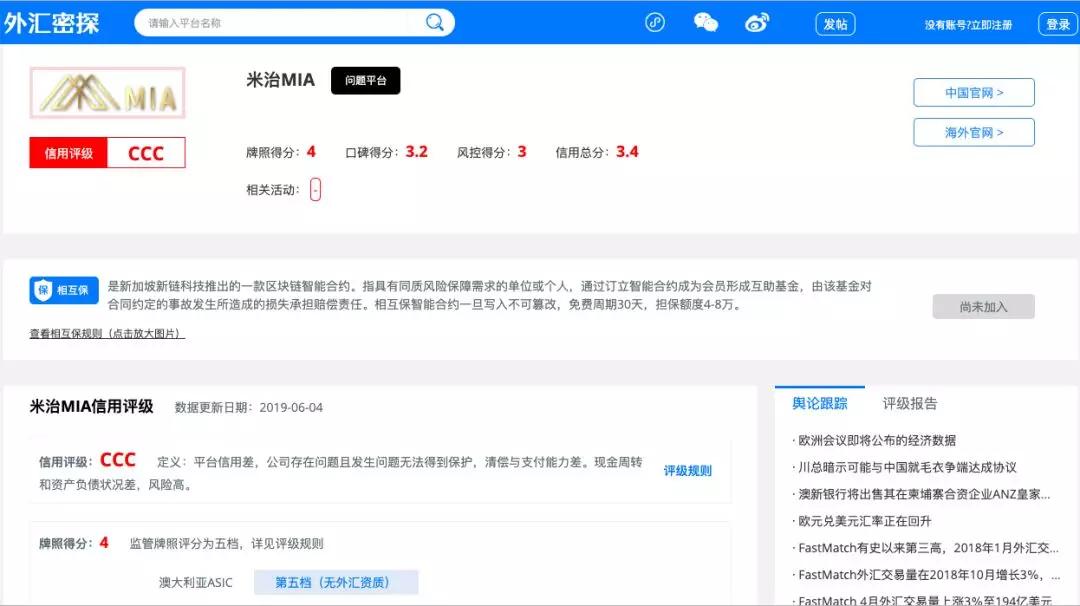Switch to the 评级报告 tab

tap(911, 402)
